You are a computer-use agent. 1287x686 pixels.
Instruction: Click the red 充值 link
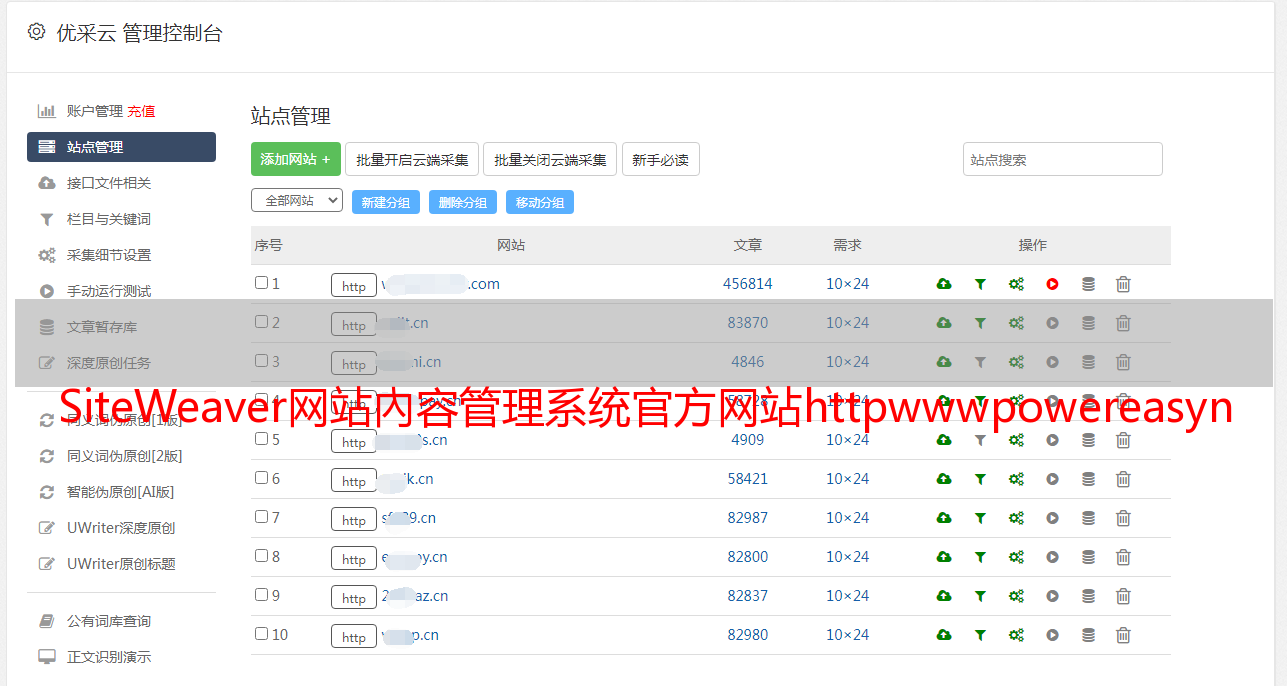(141, 111)
